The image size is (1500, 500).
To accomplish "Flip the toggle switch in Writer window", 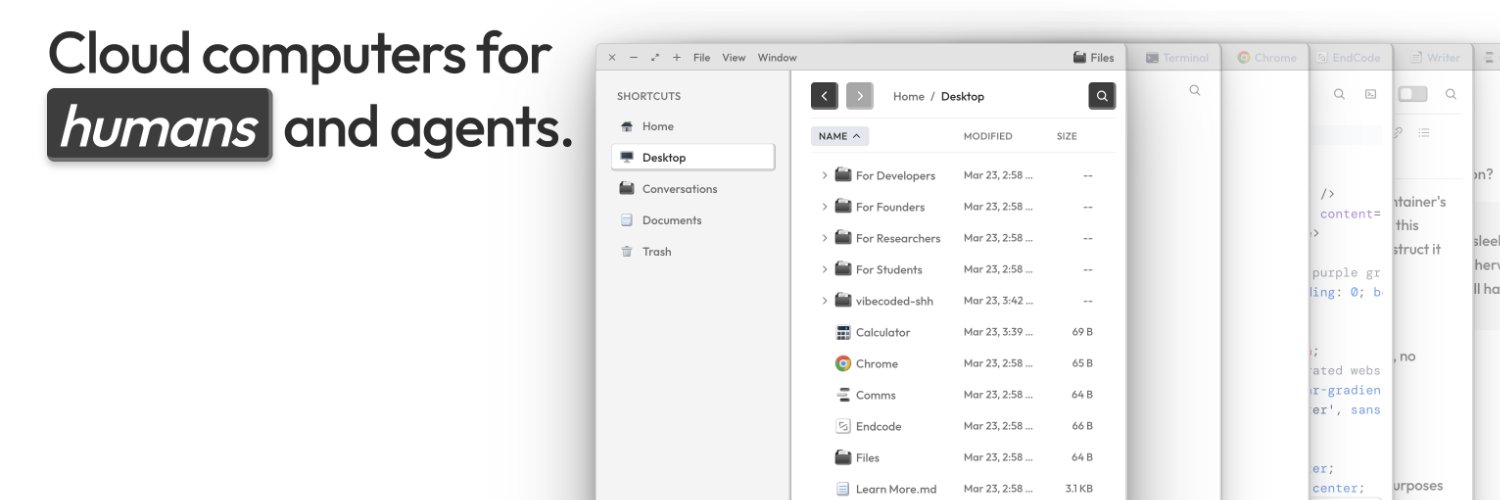I will 1413,94.
